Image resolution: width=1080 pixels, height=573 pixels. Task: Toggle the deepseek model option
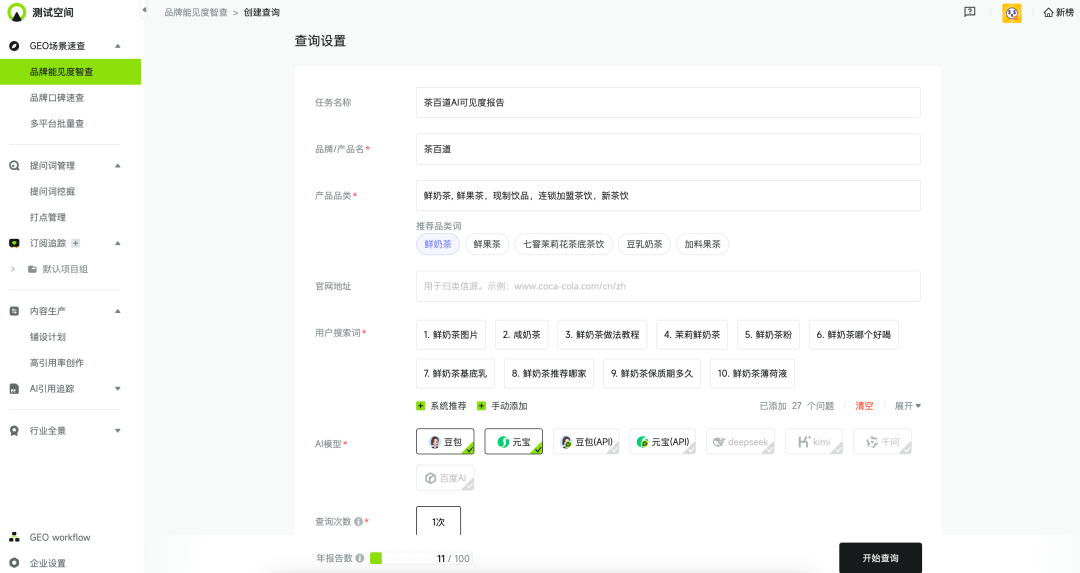[740, 441]
